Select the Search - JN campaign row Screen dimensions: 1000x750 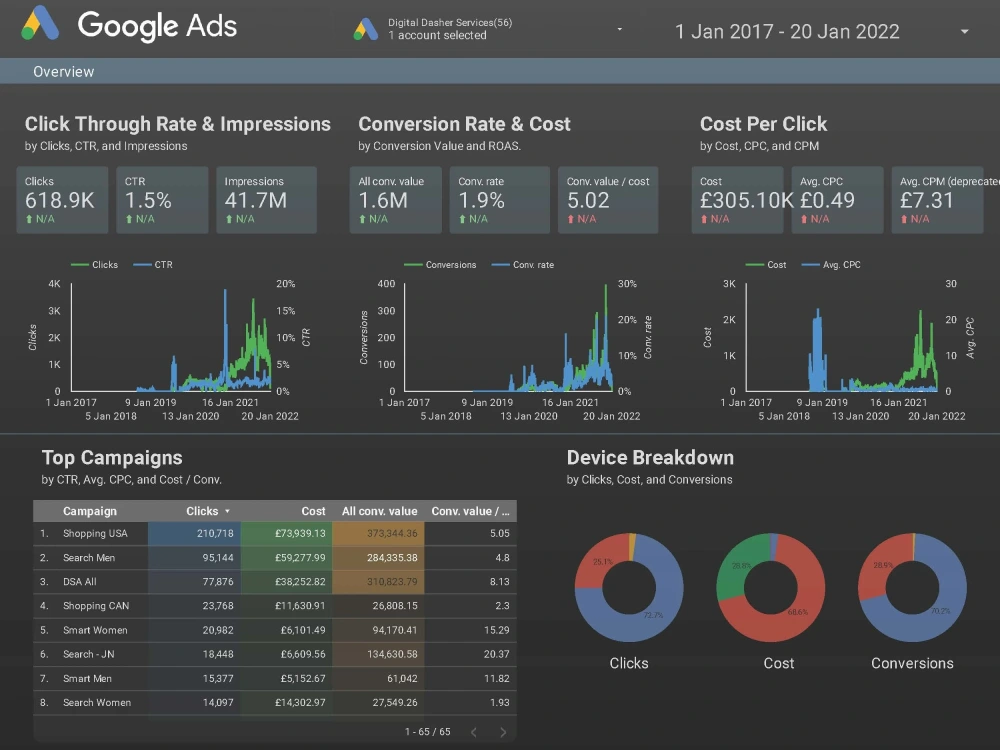(x=275, y=654)
